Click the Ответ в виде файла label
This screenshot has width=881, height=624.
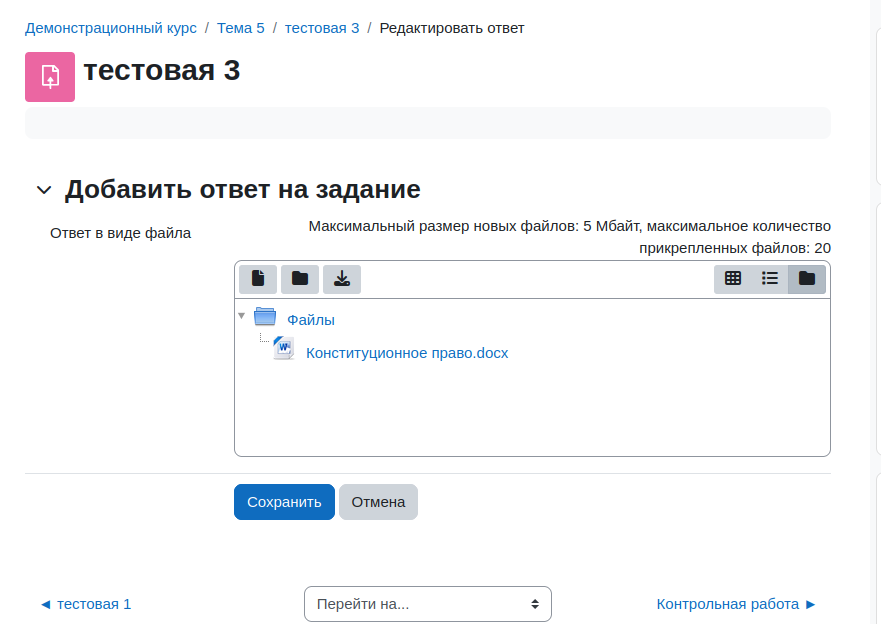coord(120,233)
